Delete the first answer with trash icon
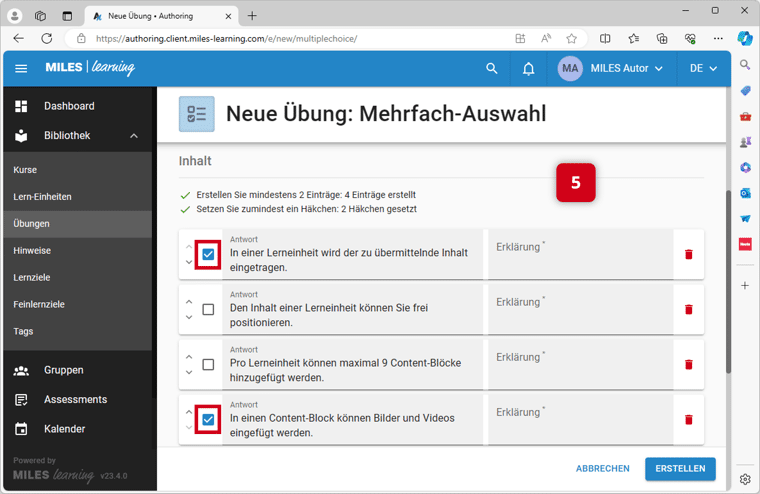This screenshot has width=760, height=494. [x=688, y=255]
